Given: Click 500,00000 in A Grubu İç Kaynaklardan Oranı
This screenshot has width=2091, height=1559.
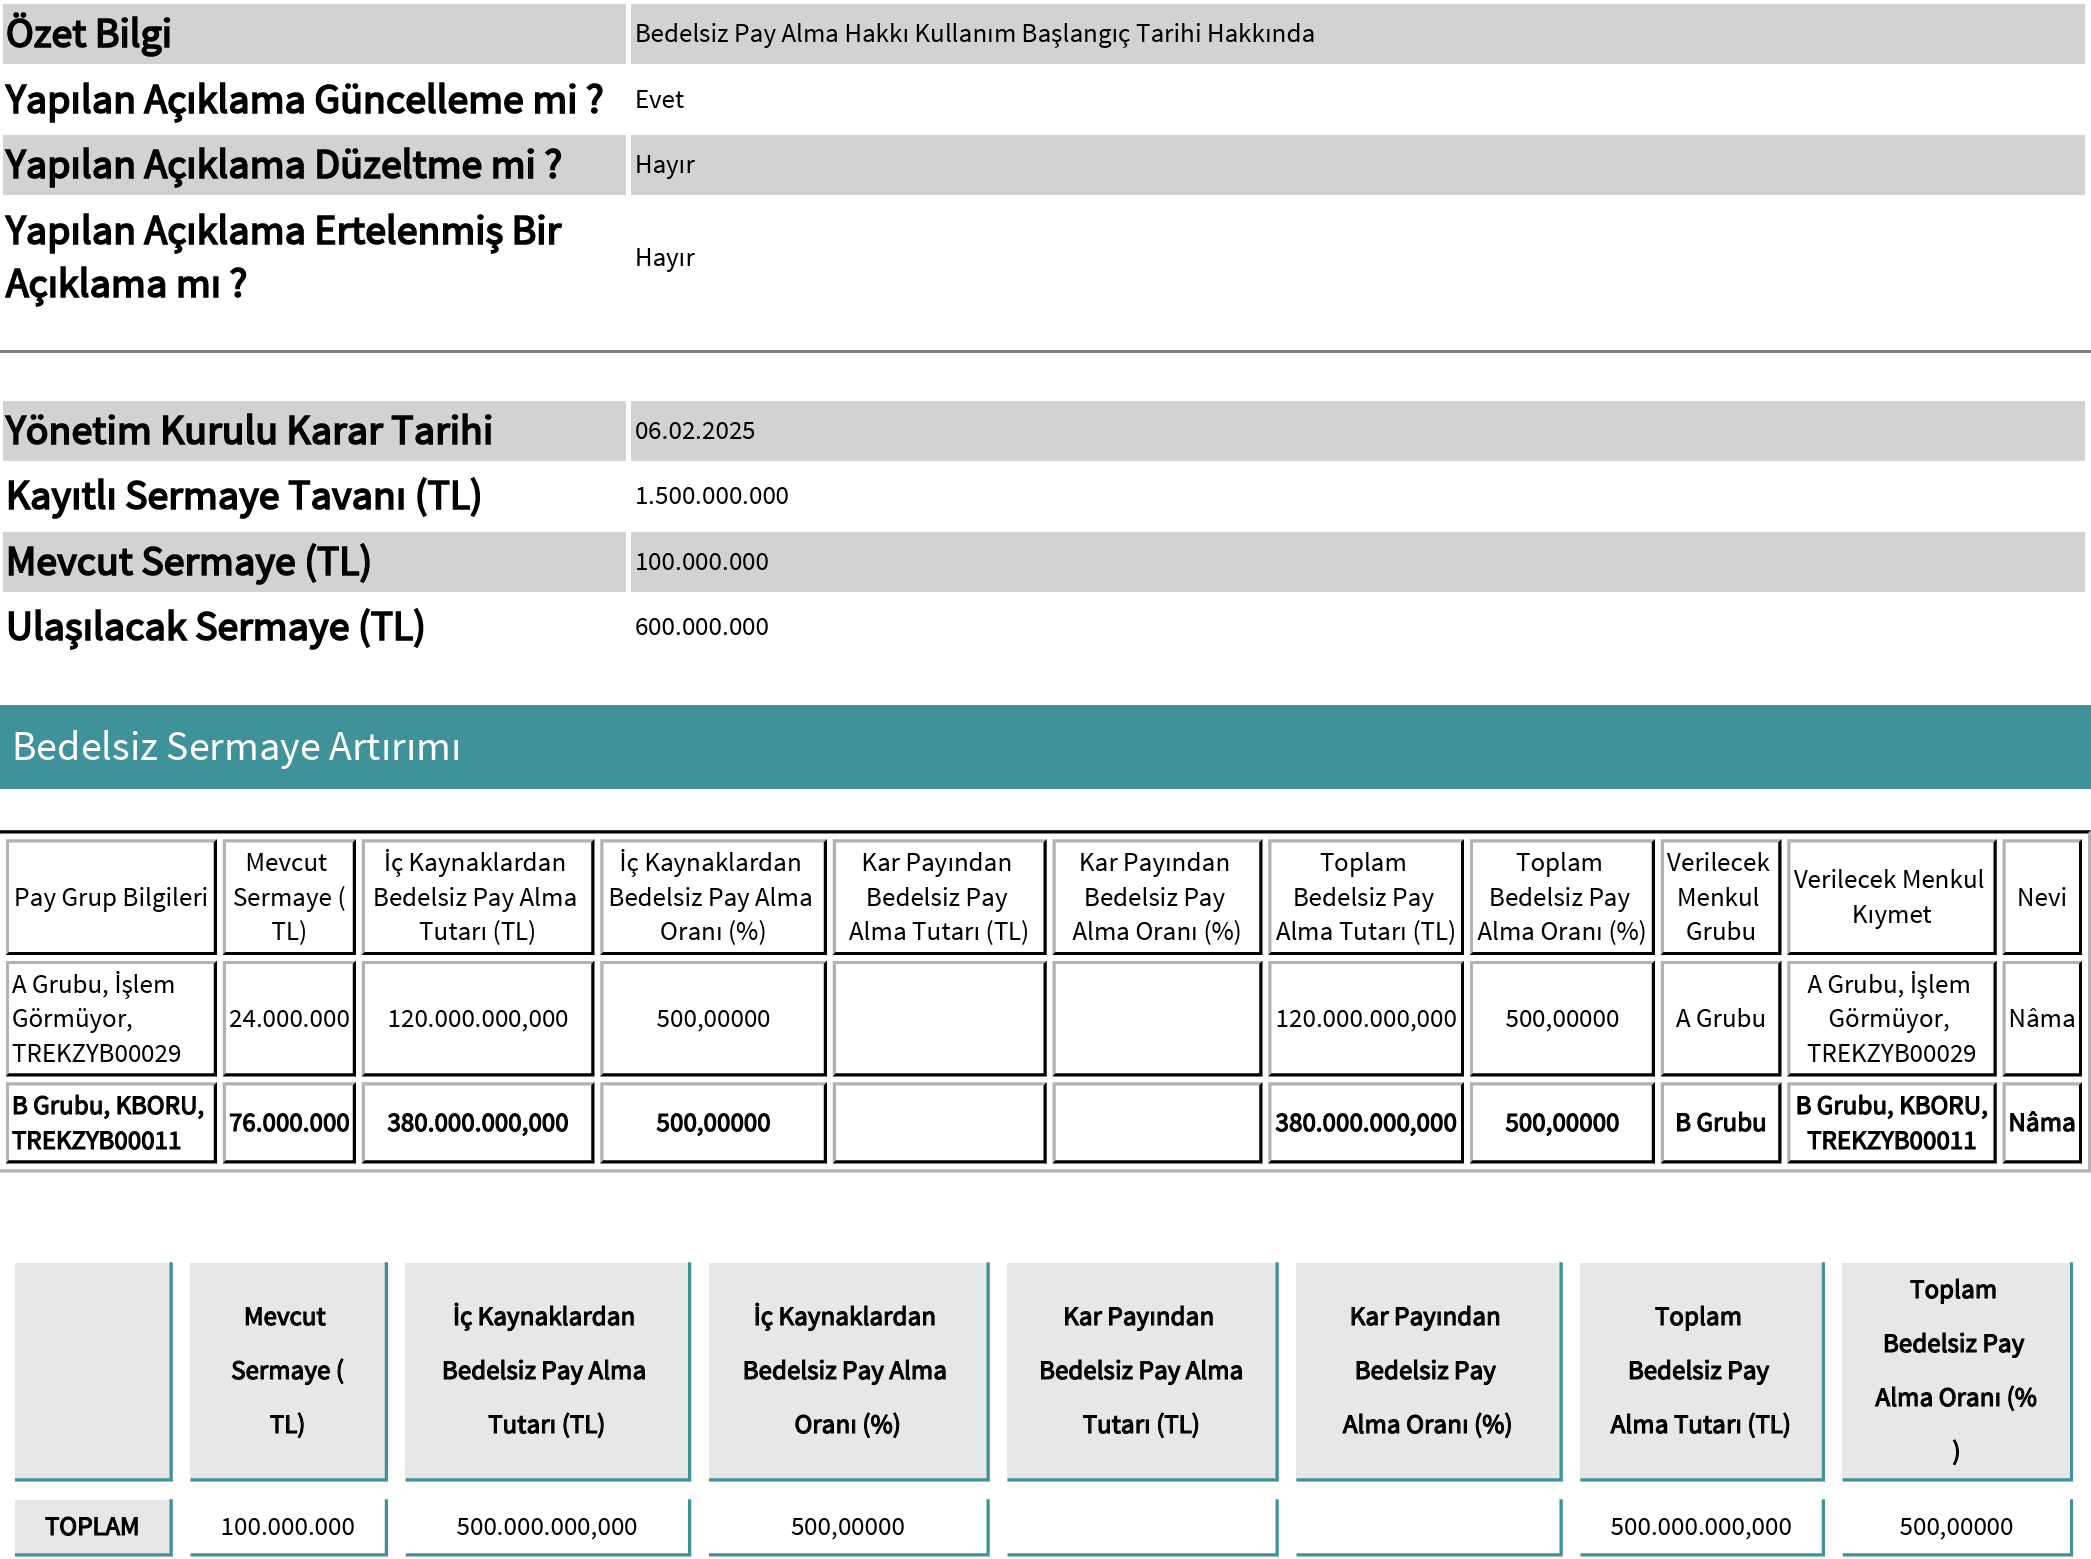Looking at the screenshot, I should click(712, 1019).
